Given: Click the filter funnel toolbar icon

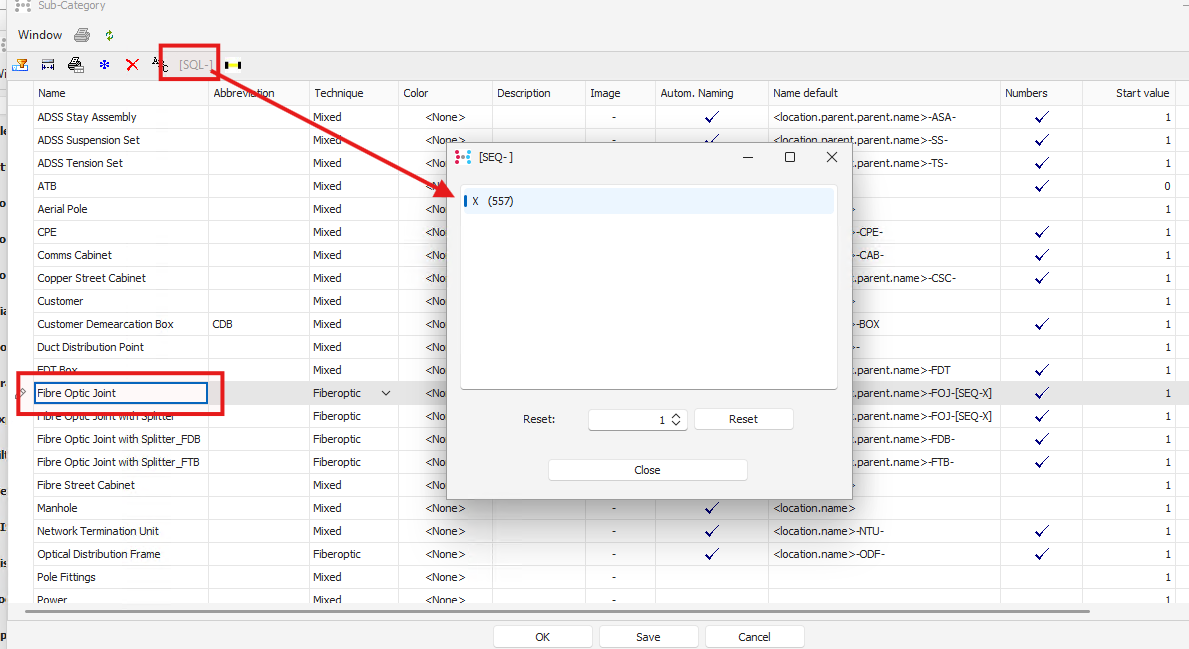Looking at the screenshot, I should point(20,65).
